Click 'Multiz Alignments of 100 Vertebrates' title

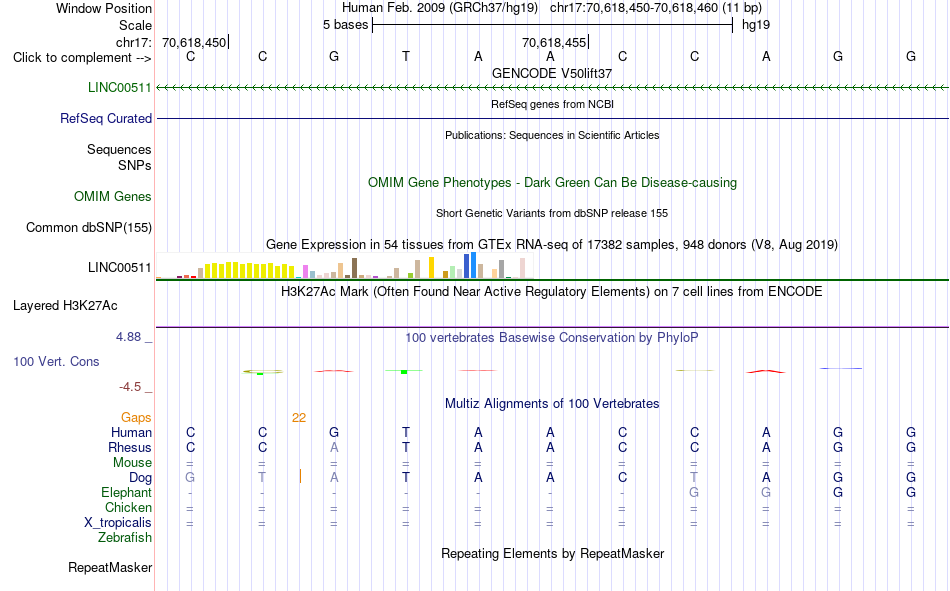[x=552, y=404]
